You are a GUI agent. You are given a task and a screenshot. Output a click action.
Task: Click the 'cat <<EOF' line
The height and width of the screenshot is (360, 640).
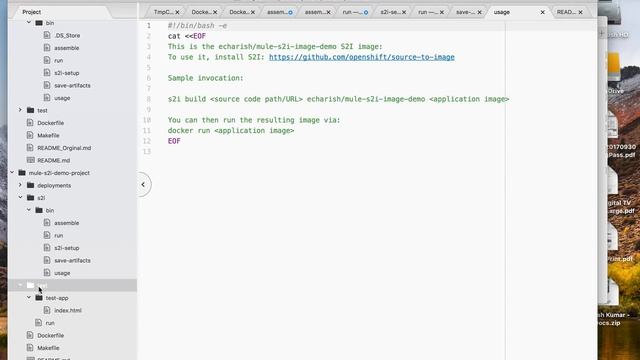(187, 36)
